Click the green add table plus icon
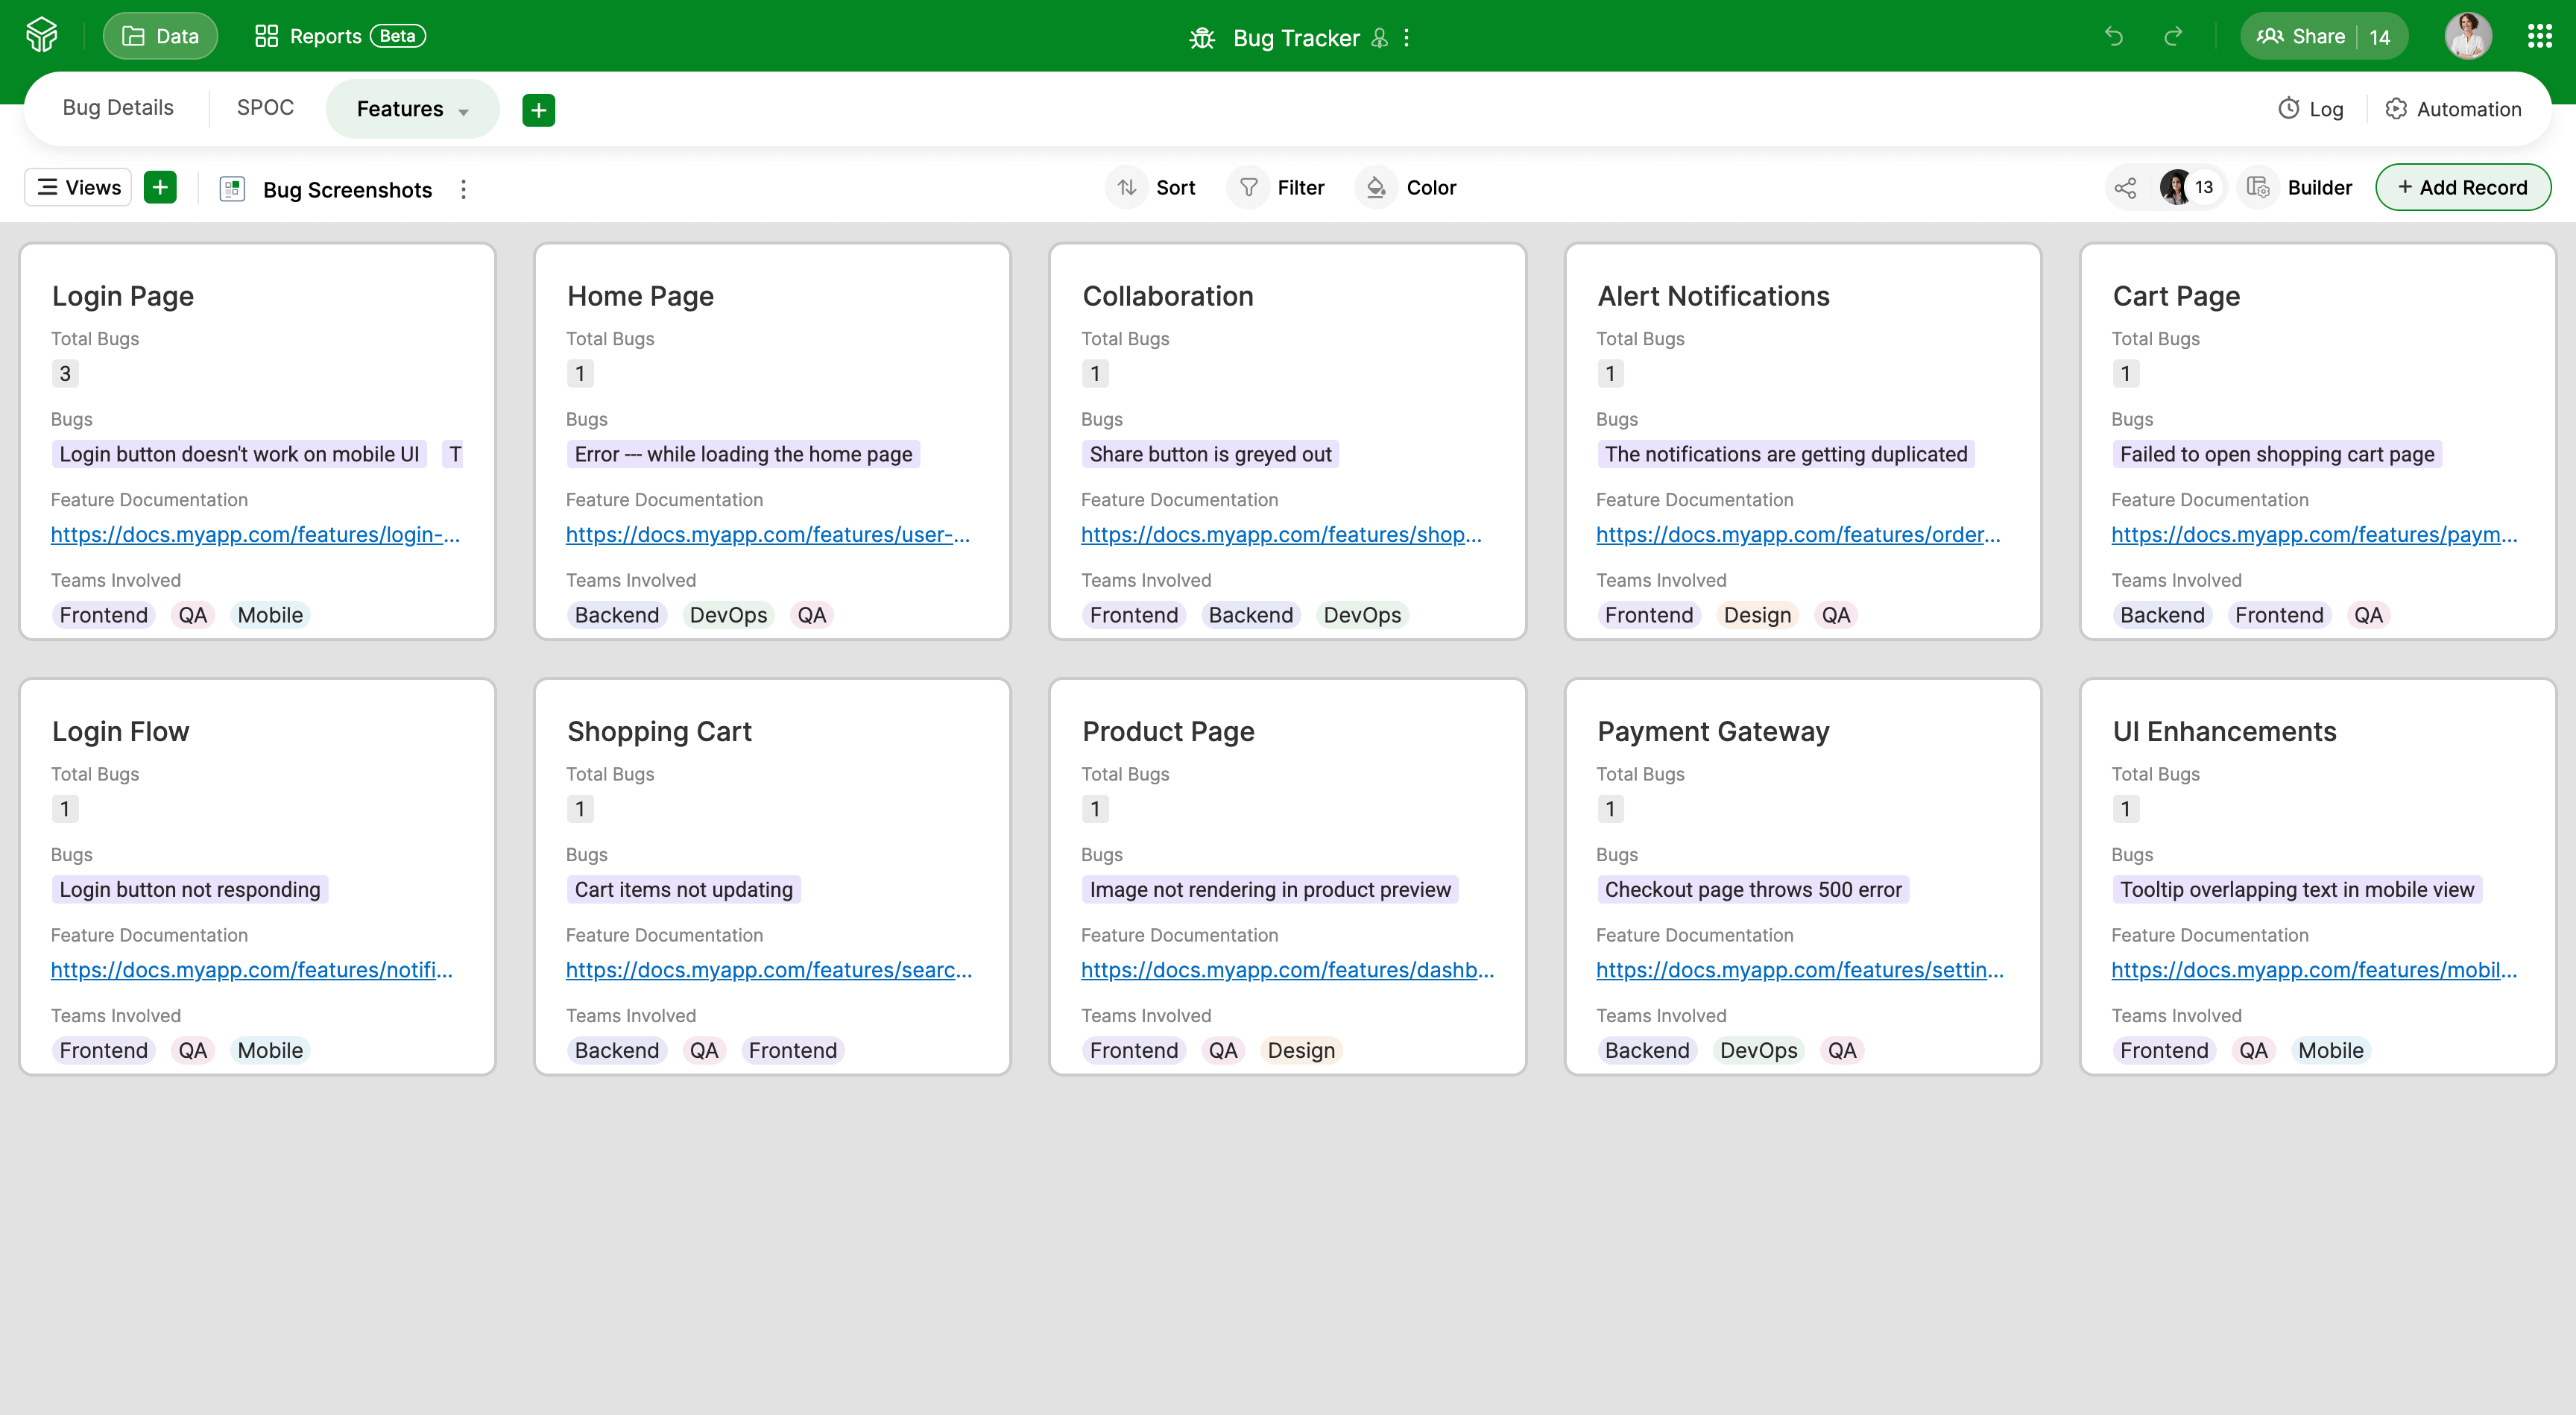Screen dimensions: 2576x1415 (538, 109)
